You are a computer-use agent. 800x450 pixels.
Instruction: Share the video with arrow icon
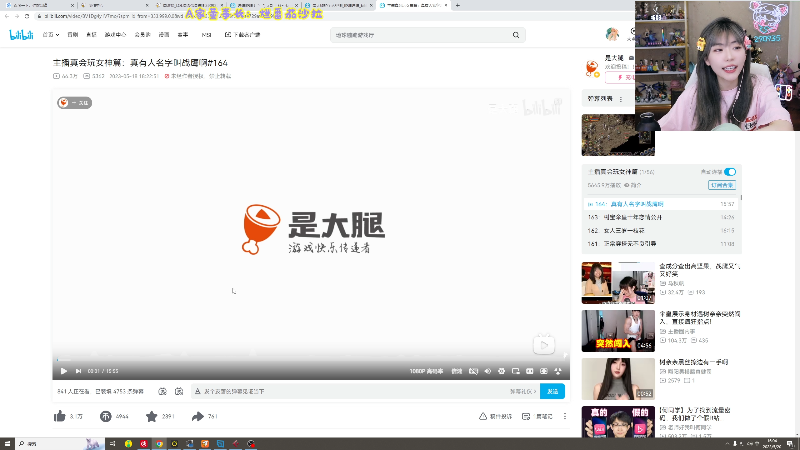coord(197,416)
